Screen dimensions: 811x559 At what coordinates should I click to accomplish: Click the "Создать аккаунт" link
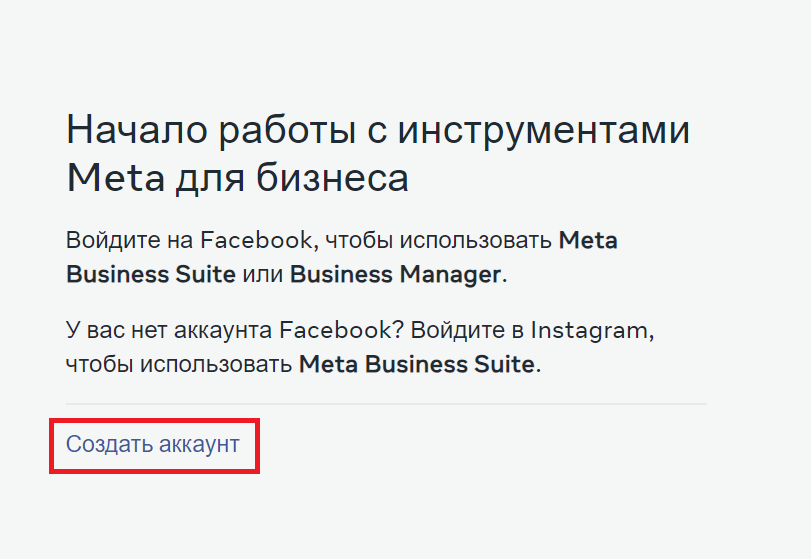click(x=153, y=444)
